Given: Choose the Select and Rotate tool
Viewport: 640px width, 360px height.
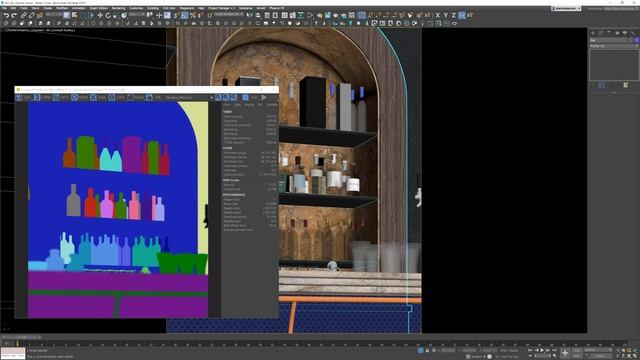Looking at the screenshot, I should (108, 15).
